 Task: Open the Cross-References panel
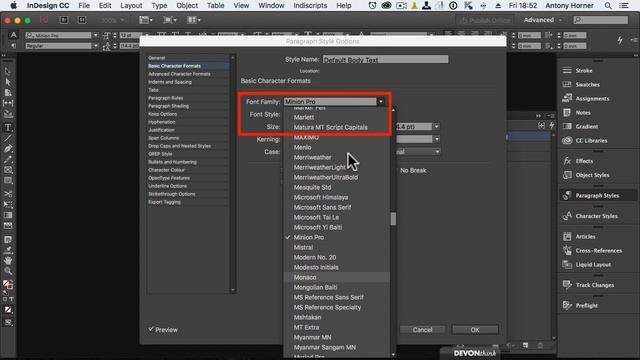coord(598,251)
